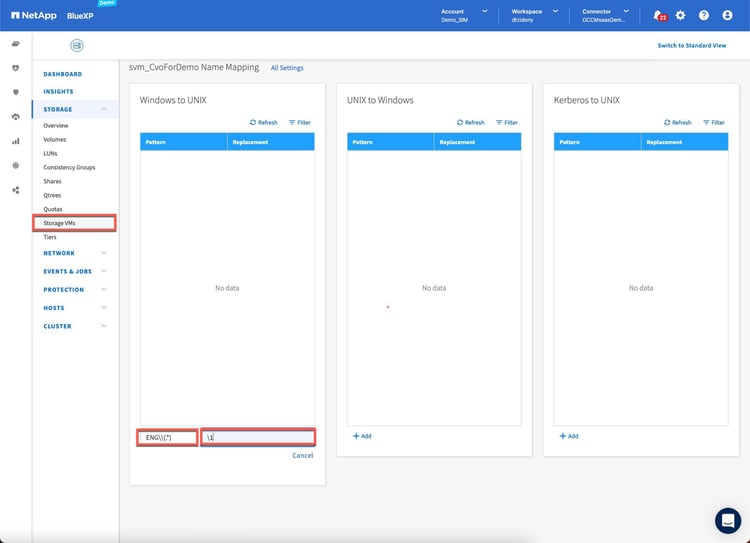Open the Volumes menu item
750x543 pixels.
click(56, 139)
